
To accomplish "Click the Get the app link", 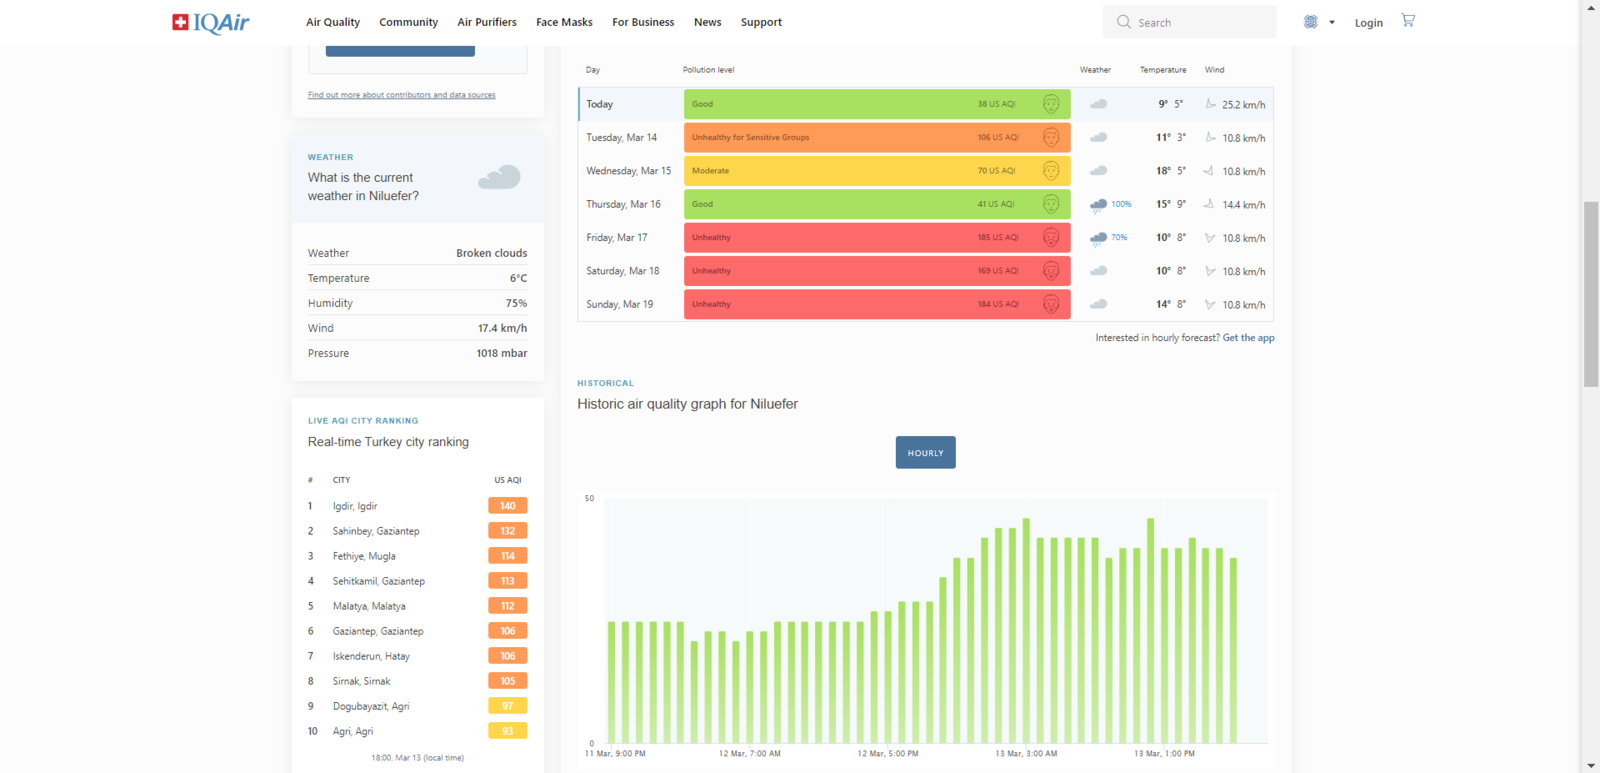I will click(1249, 338).
